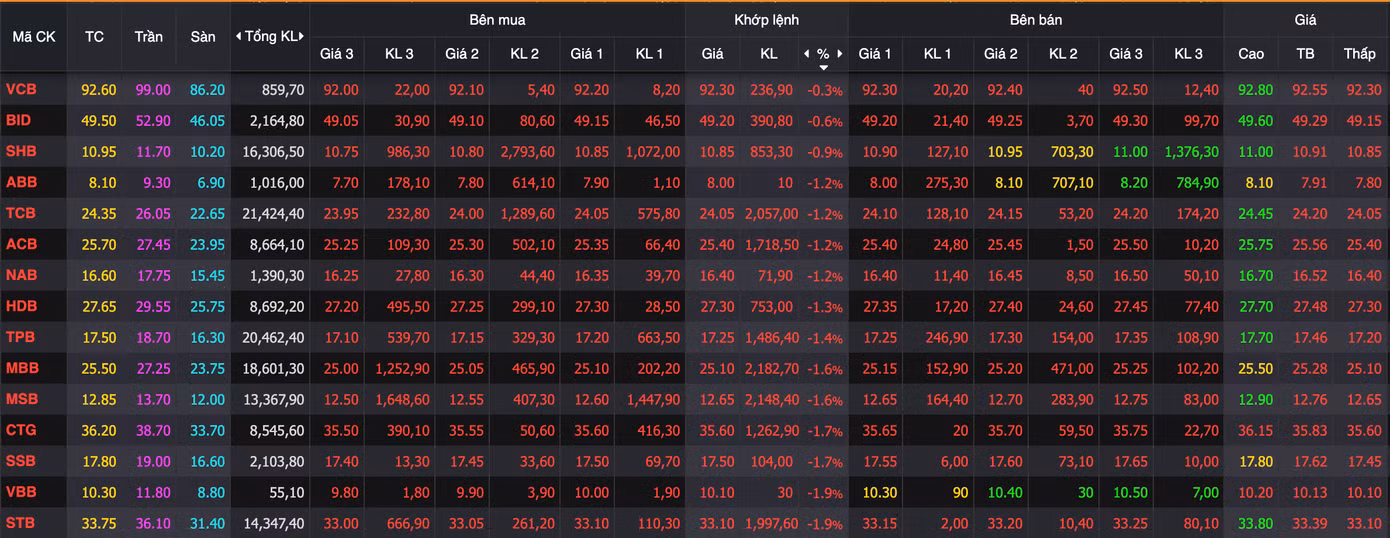Open the sort dropdown arrow under %

(823, 67)
